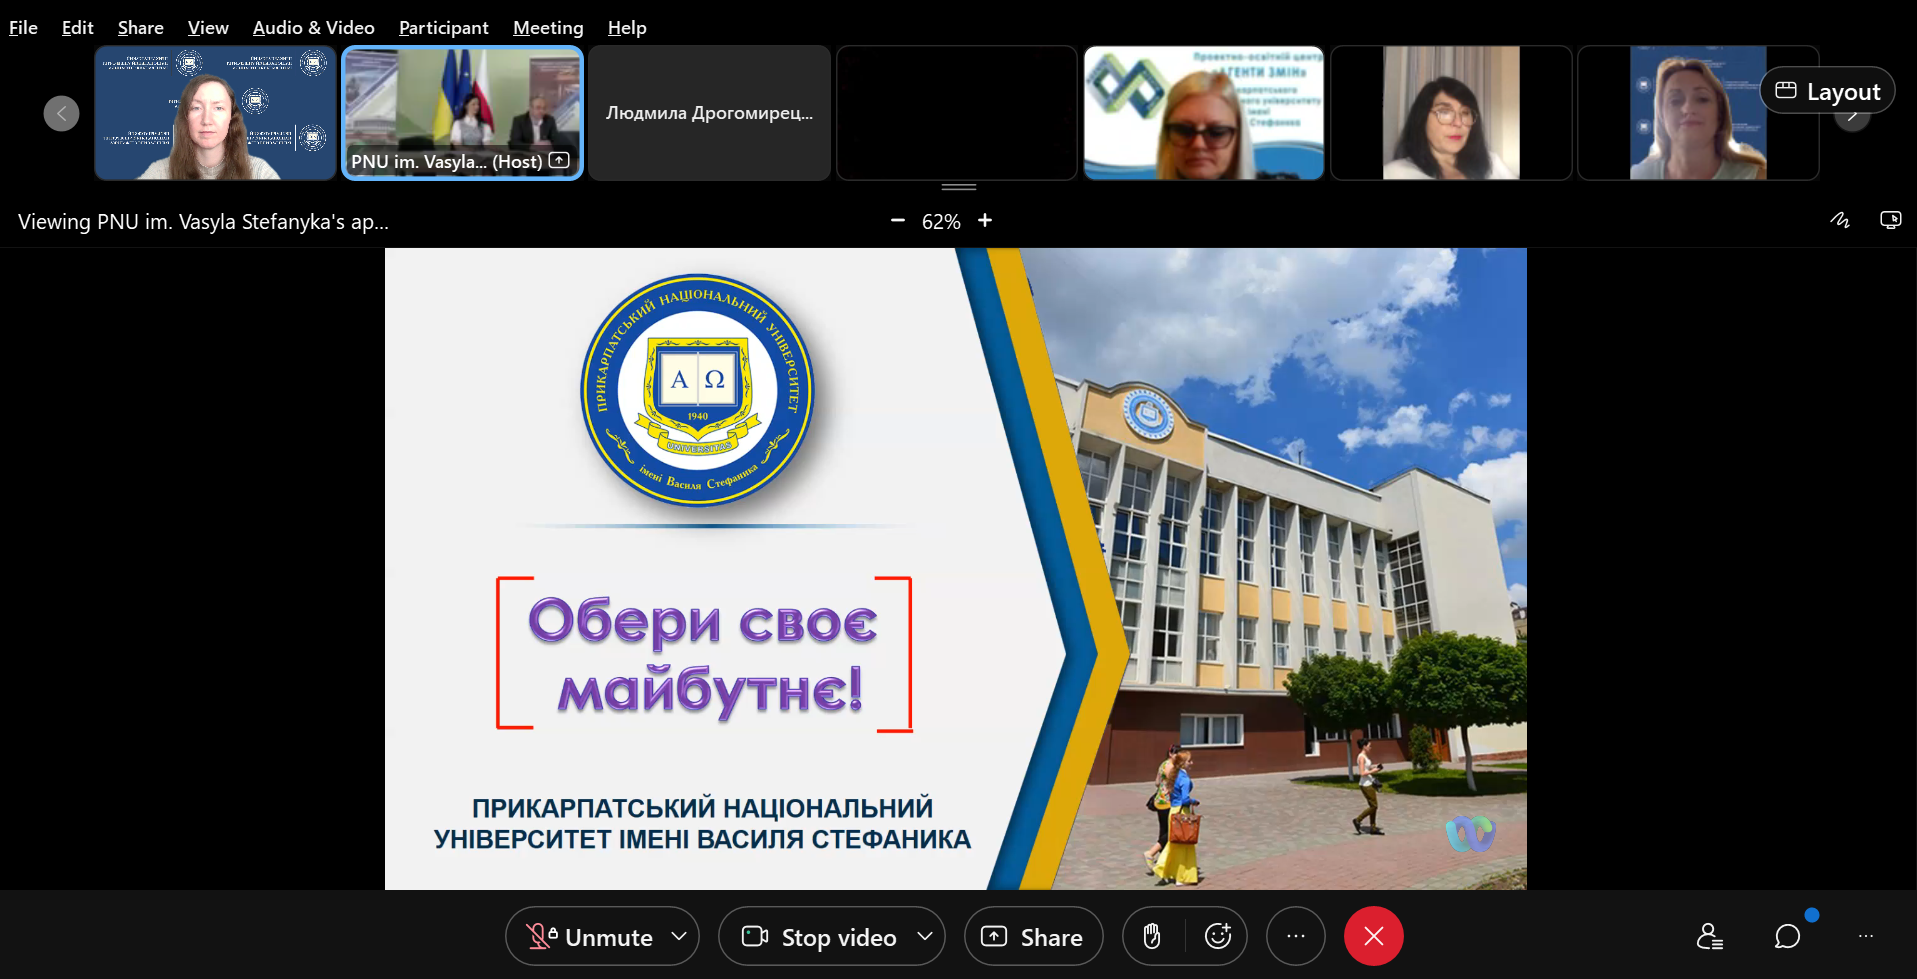Screen dimensions: 1917x979
Task: Click the red leave meeting button
Action: pos(1373,937)
